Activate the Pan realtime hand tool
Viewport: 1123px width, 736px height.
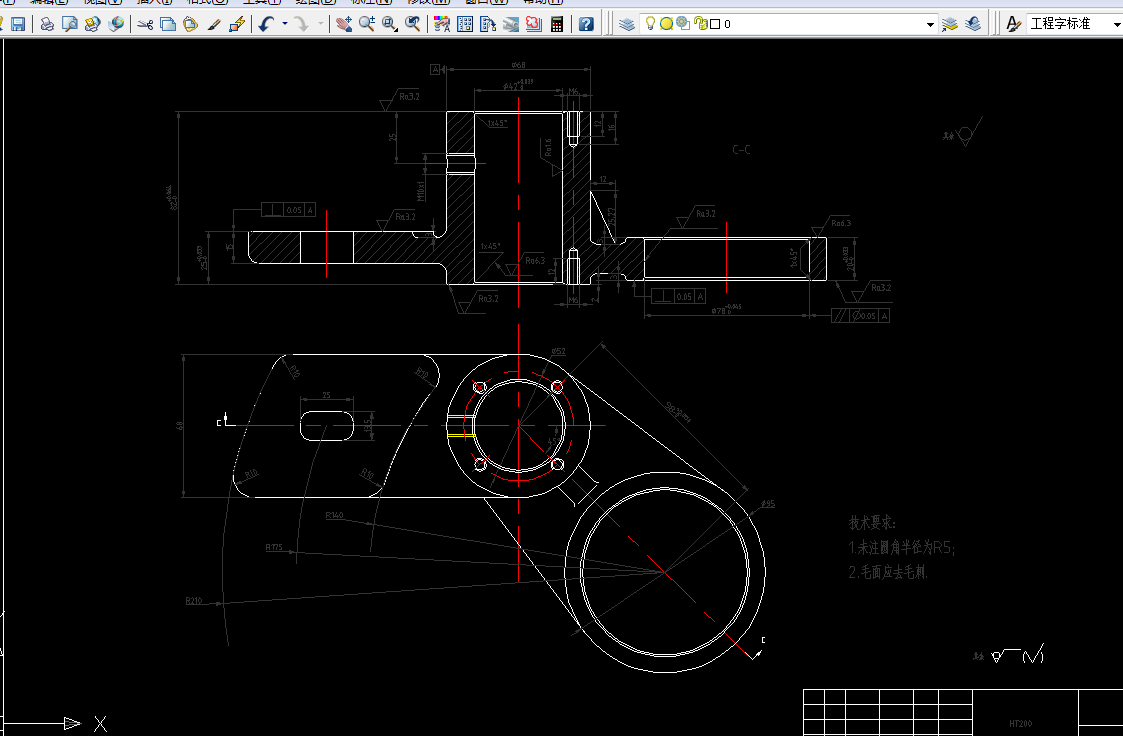(x=344, y=24)
